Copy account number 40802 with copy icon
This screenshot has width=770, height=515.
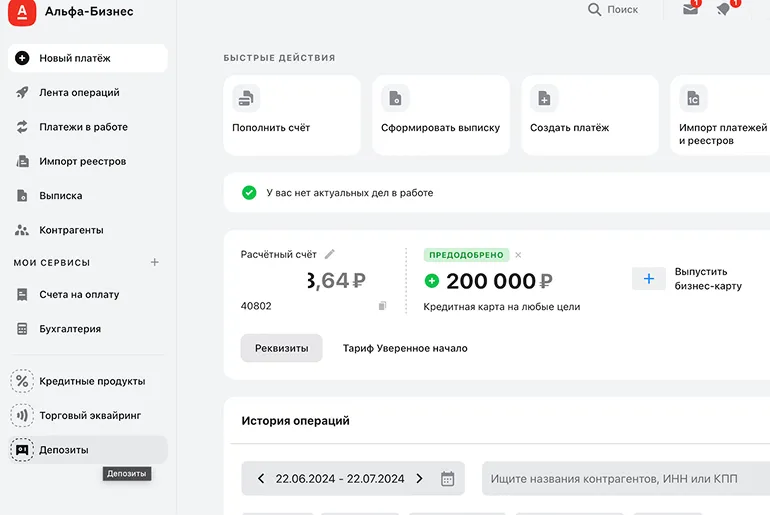(x=383, y=306)
